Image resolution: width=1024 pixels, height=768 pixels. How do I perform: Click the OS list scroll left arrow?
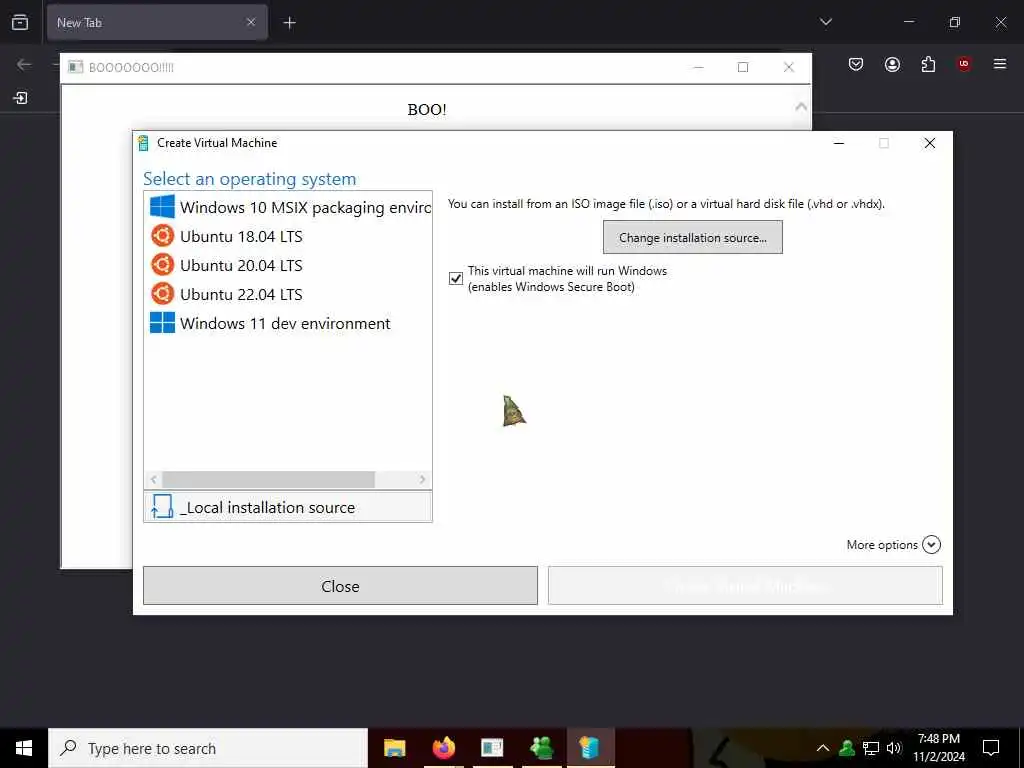[153, 479]
